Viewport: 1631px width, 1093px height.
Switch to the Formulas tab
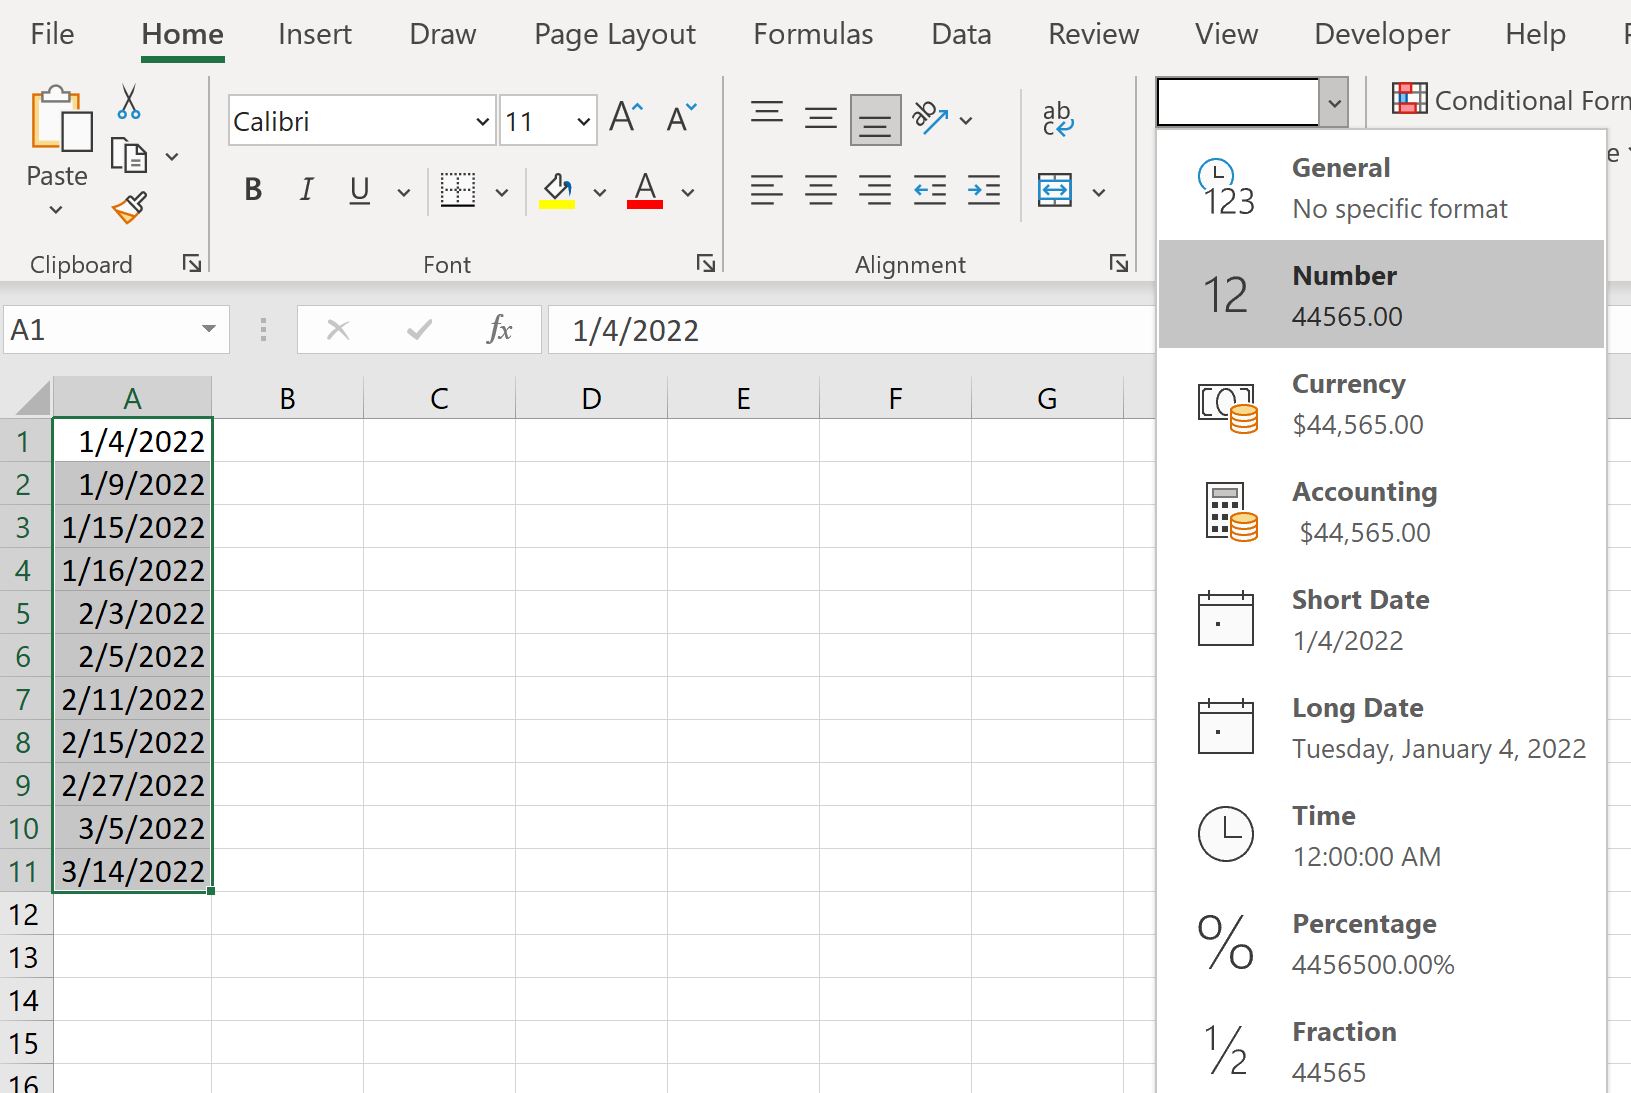pyautogui.click(x=812, y=33)
